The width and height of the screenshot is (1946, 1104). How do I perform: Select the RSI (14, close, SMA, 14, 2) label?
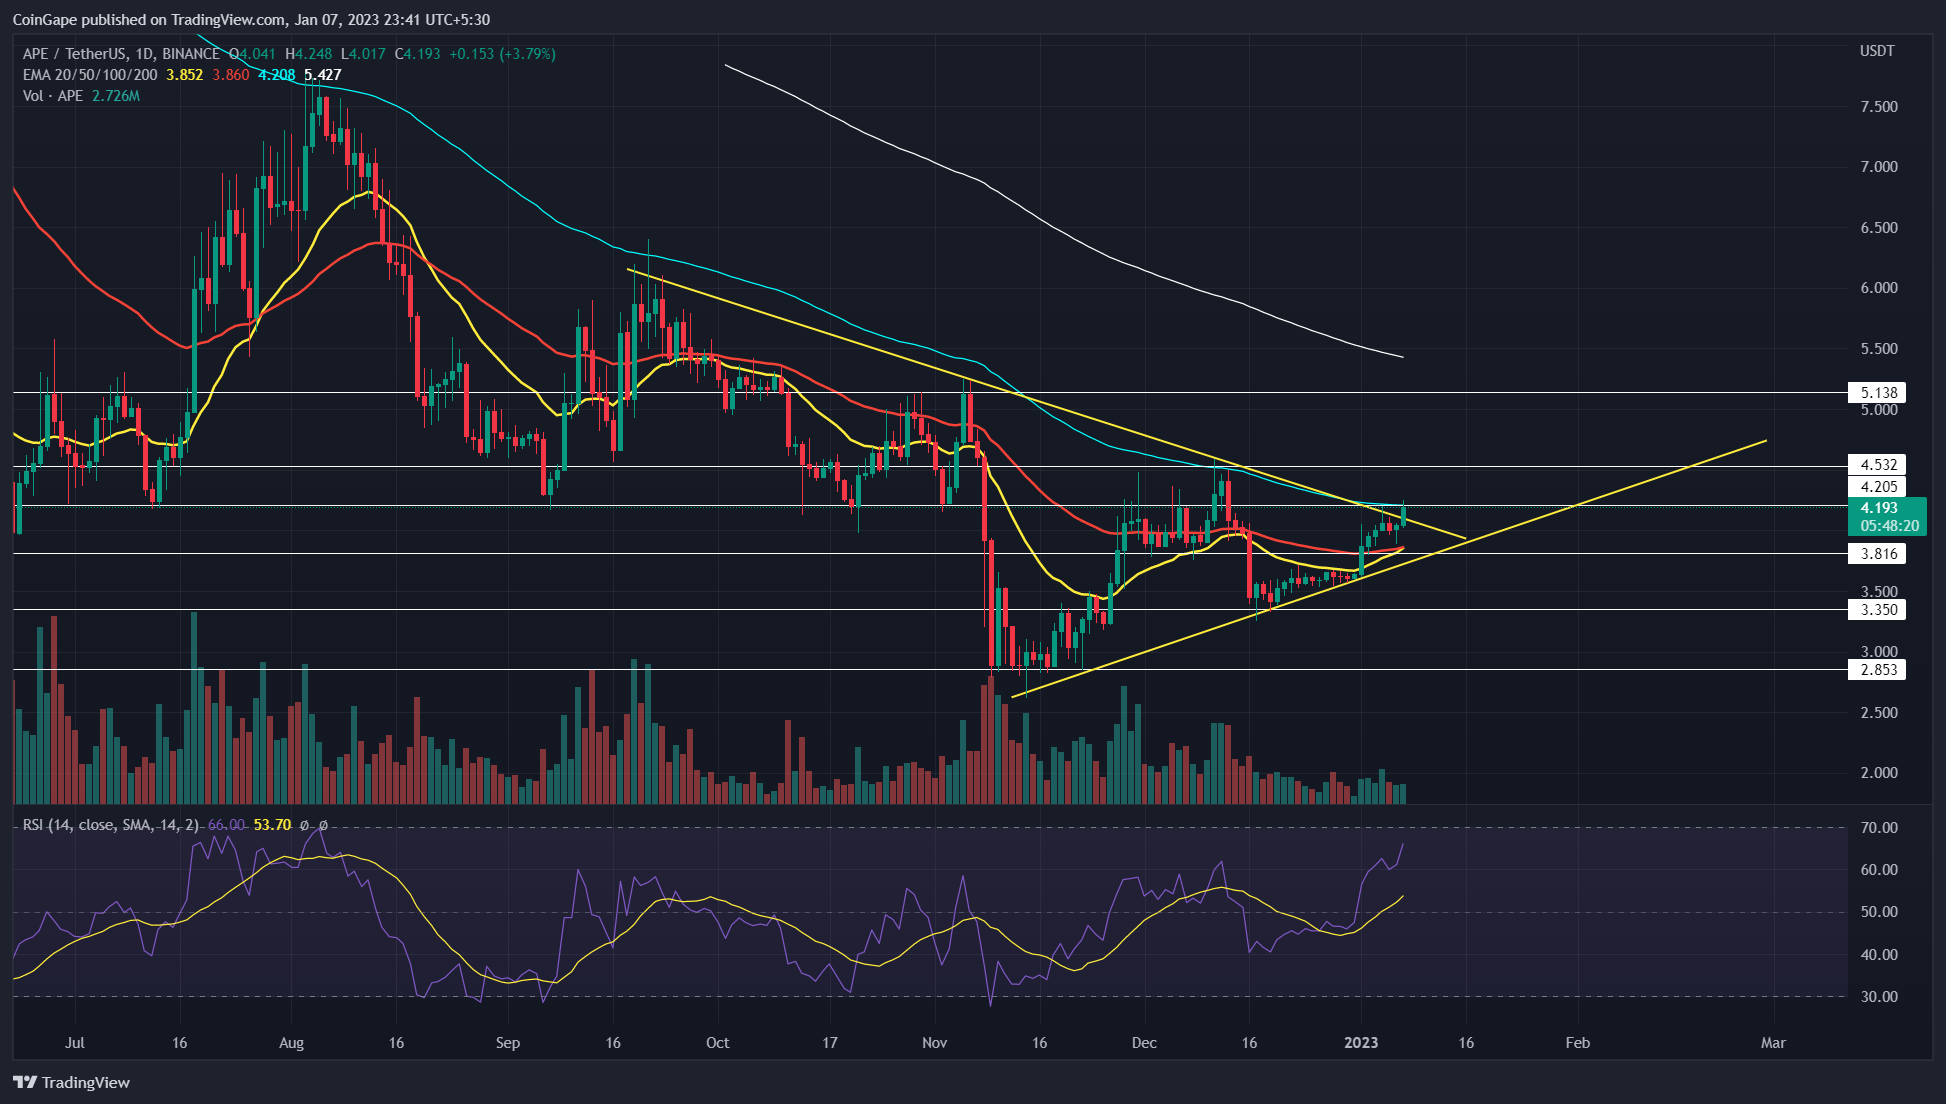(x=111, y=825)
